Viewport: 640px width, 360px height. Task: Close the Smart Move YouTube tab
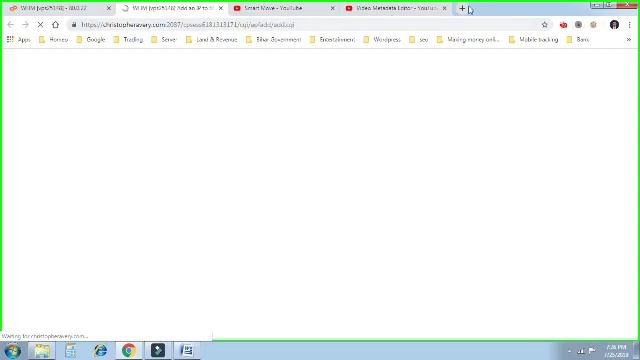pyautogui.click(x=332, y=8)
